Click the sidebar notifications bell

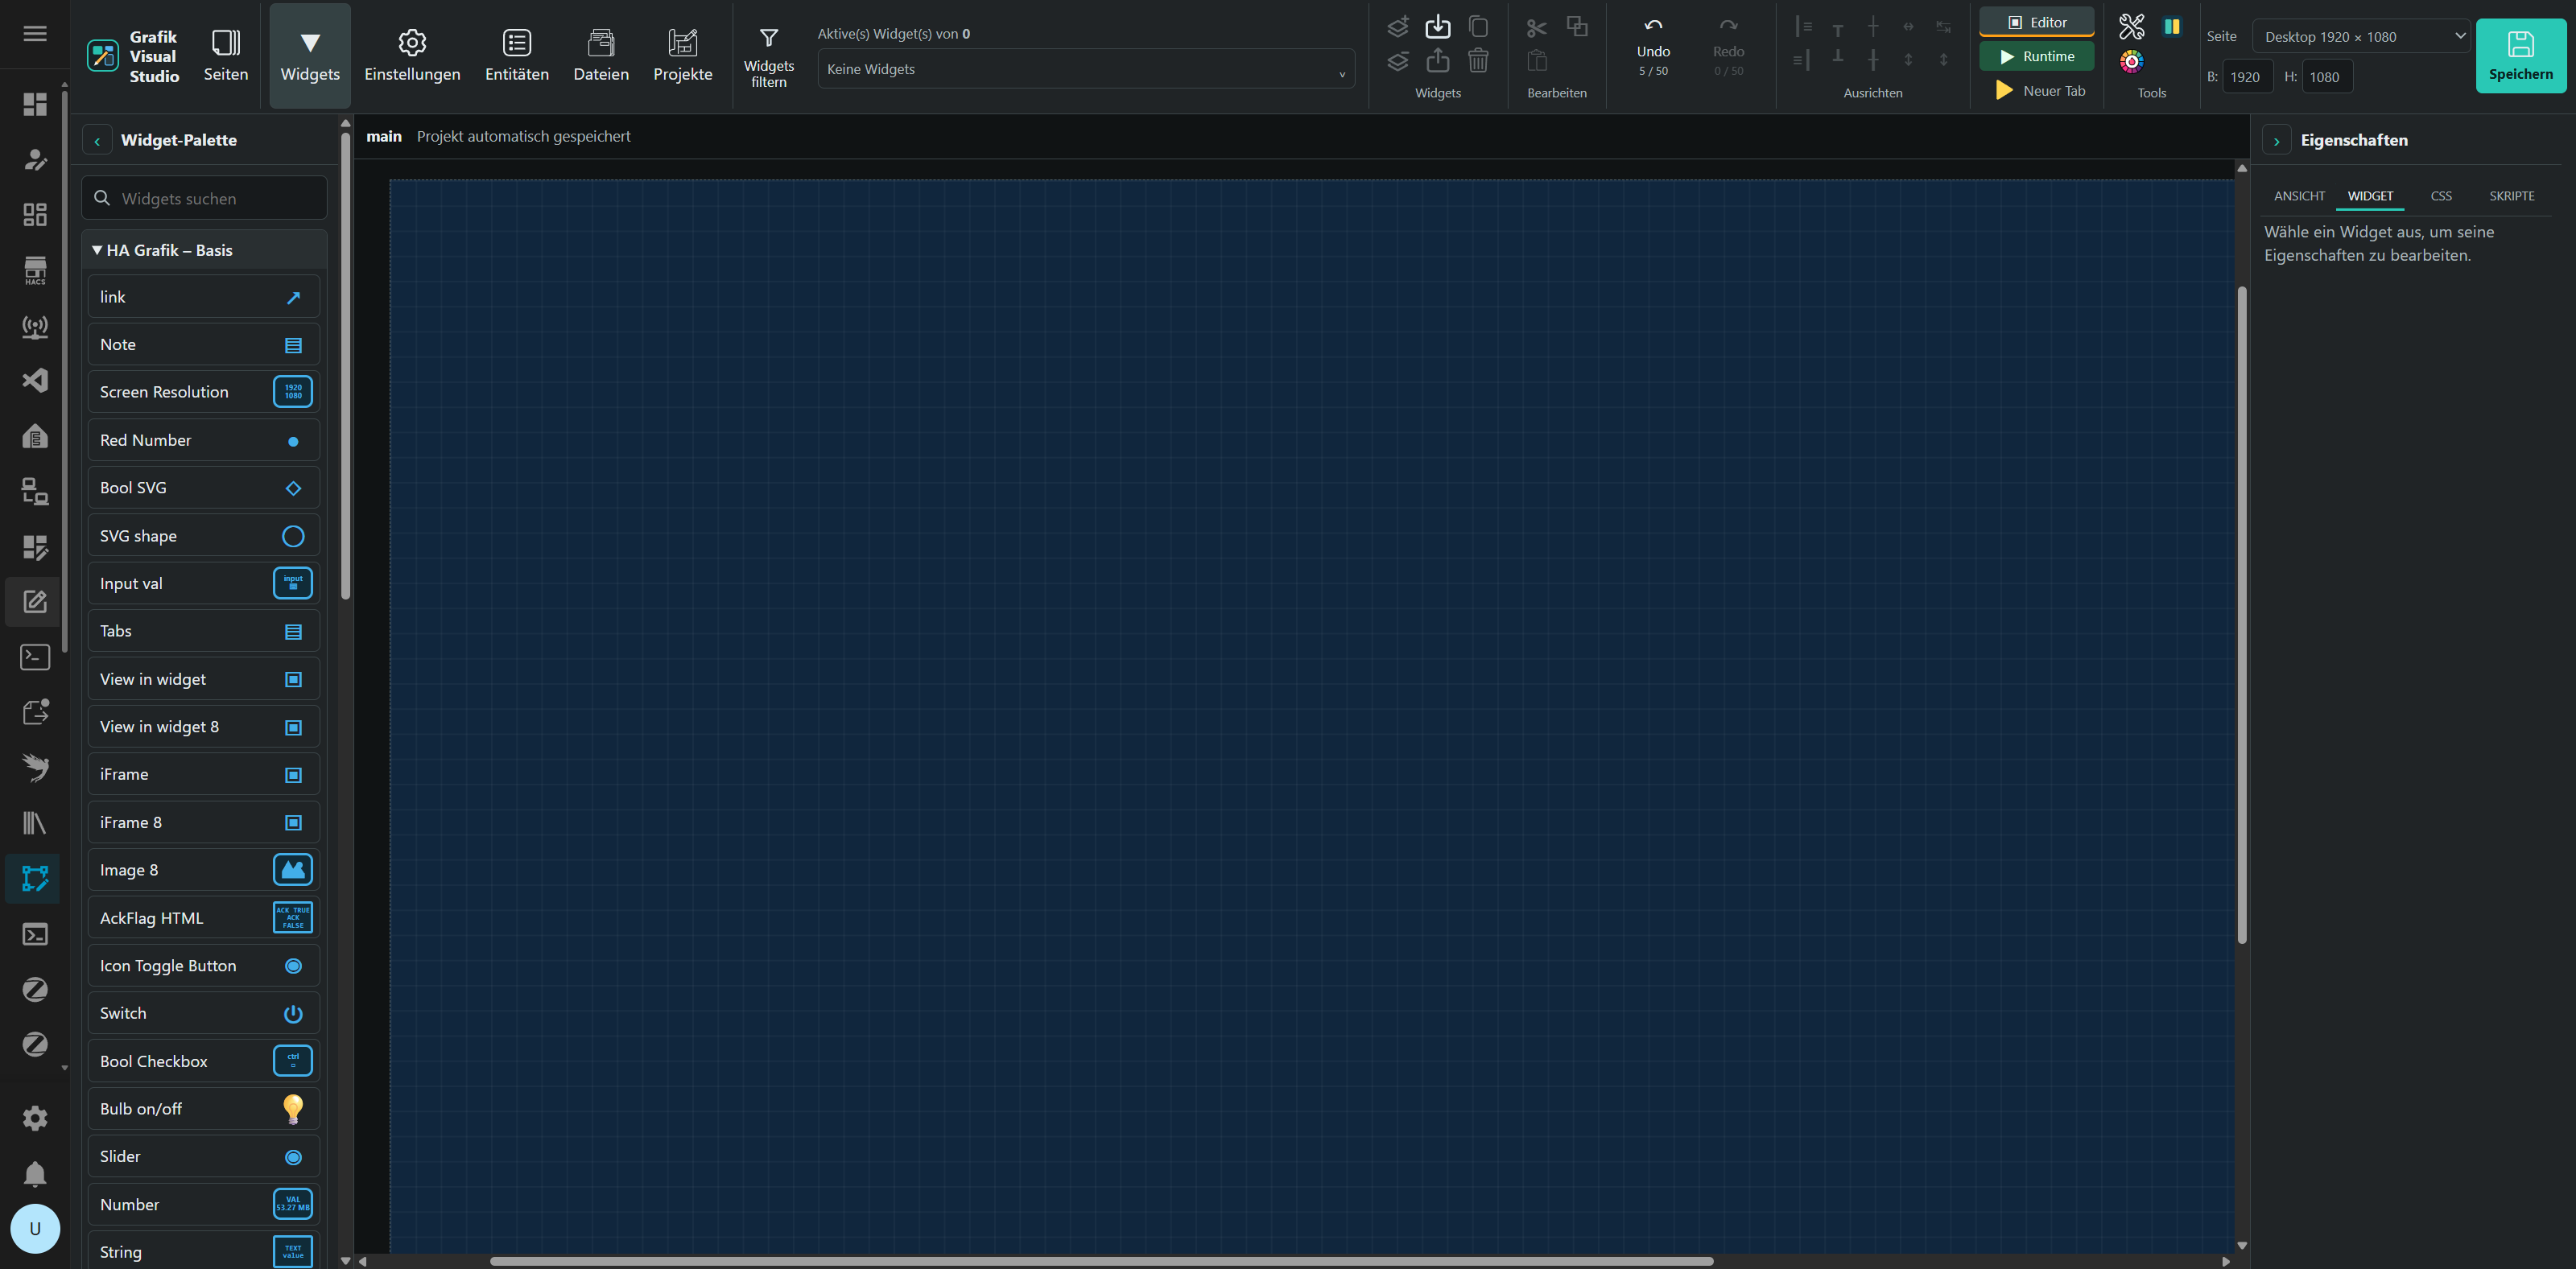(35, 1173)
